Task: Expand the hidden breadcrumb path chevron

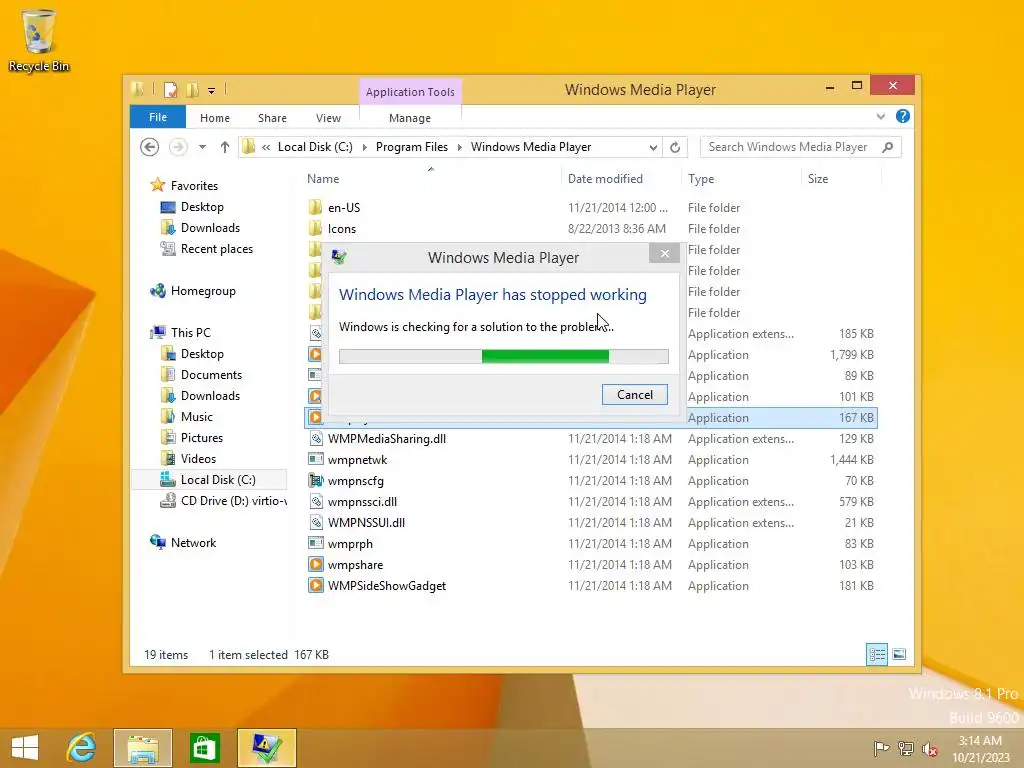Action: 266,148
